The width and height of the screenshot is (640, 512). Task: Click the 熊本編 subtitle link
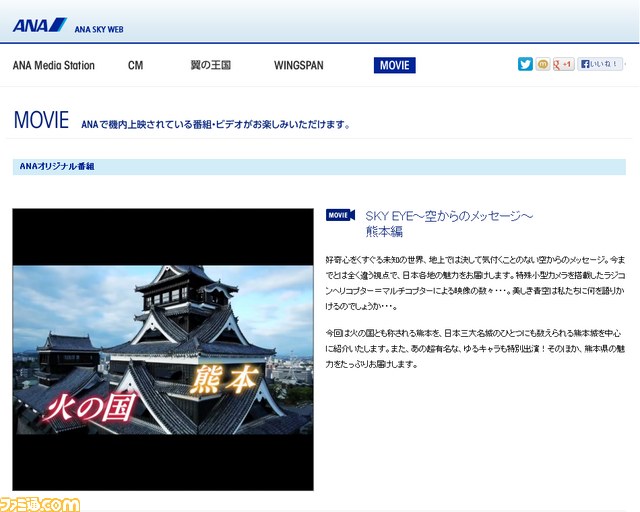(x=384, y=232)
